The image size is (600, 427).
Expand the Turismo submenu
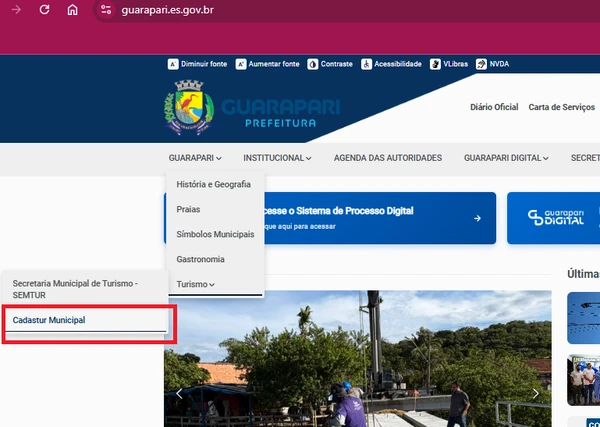tap(195, 284)
